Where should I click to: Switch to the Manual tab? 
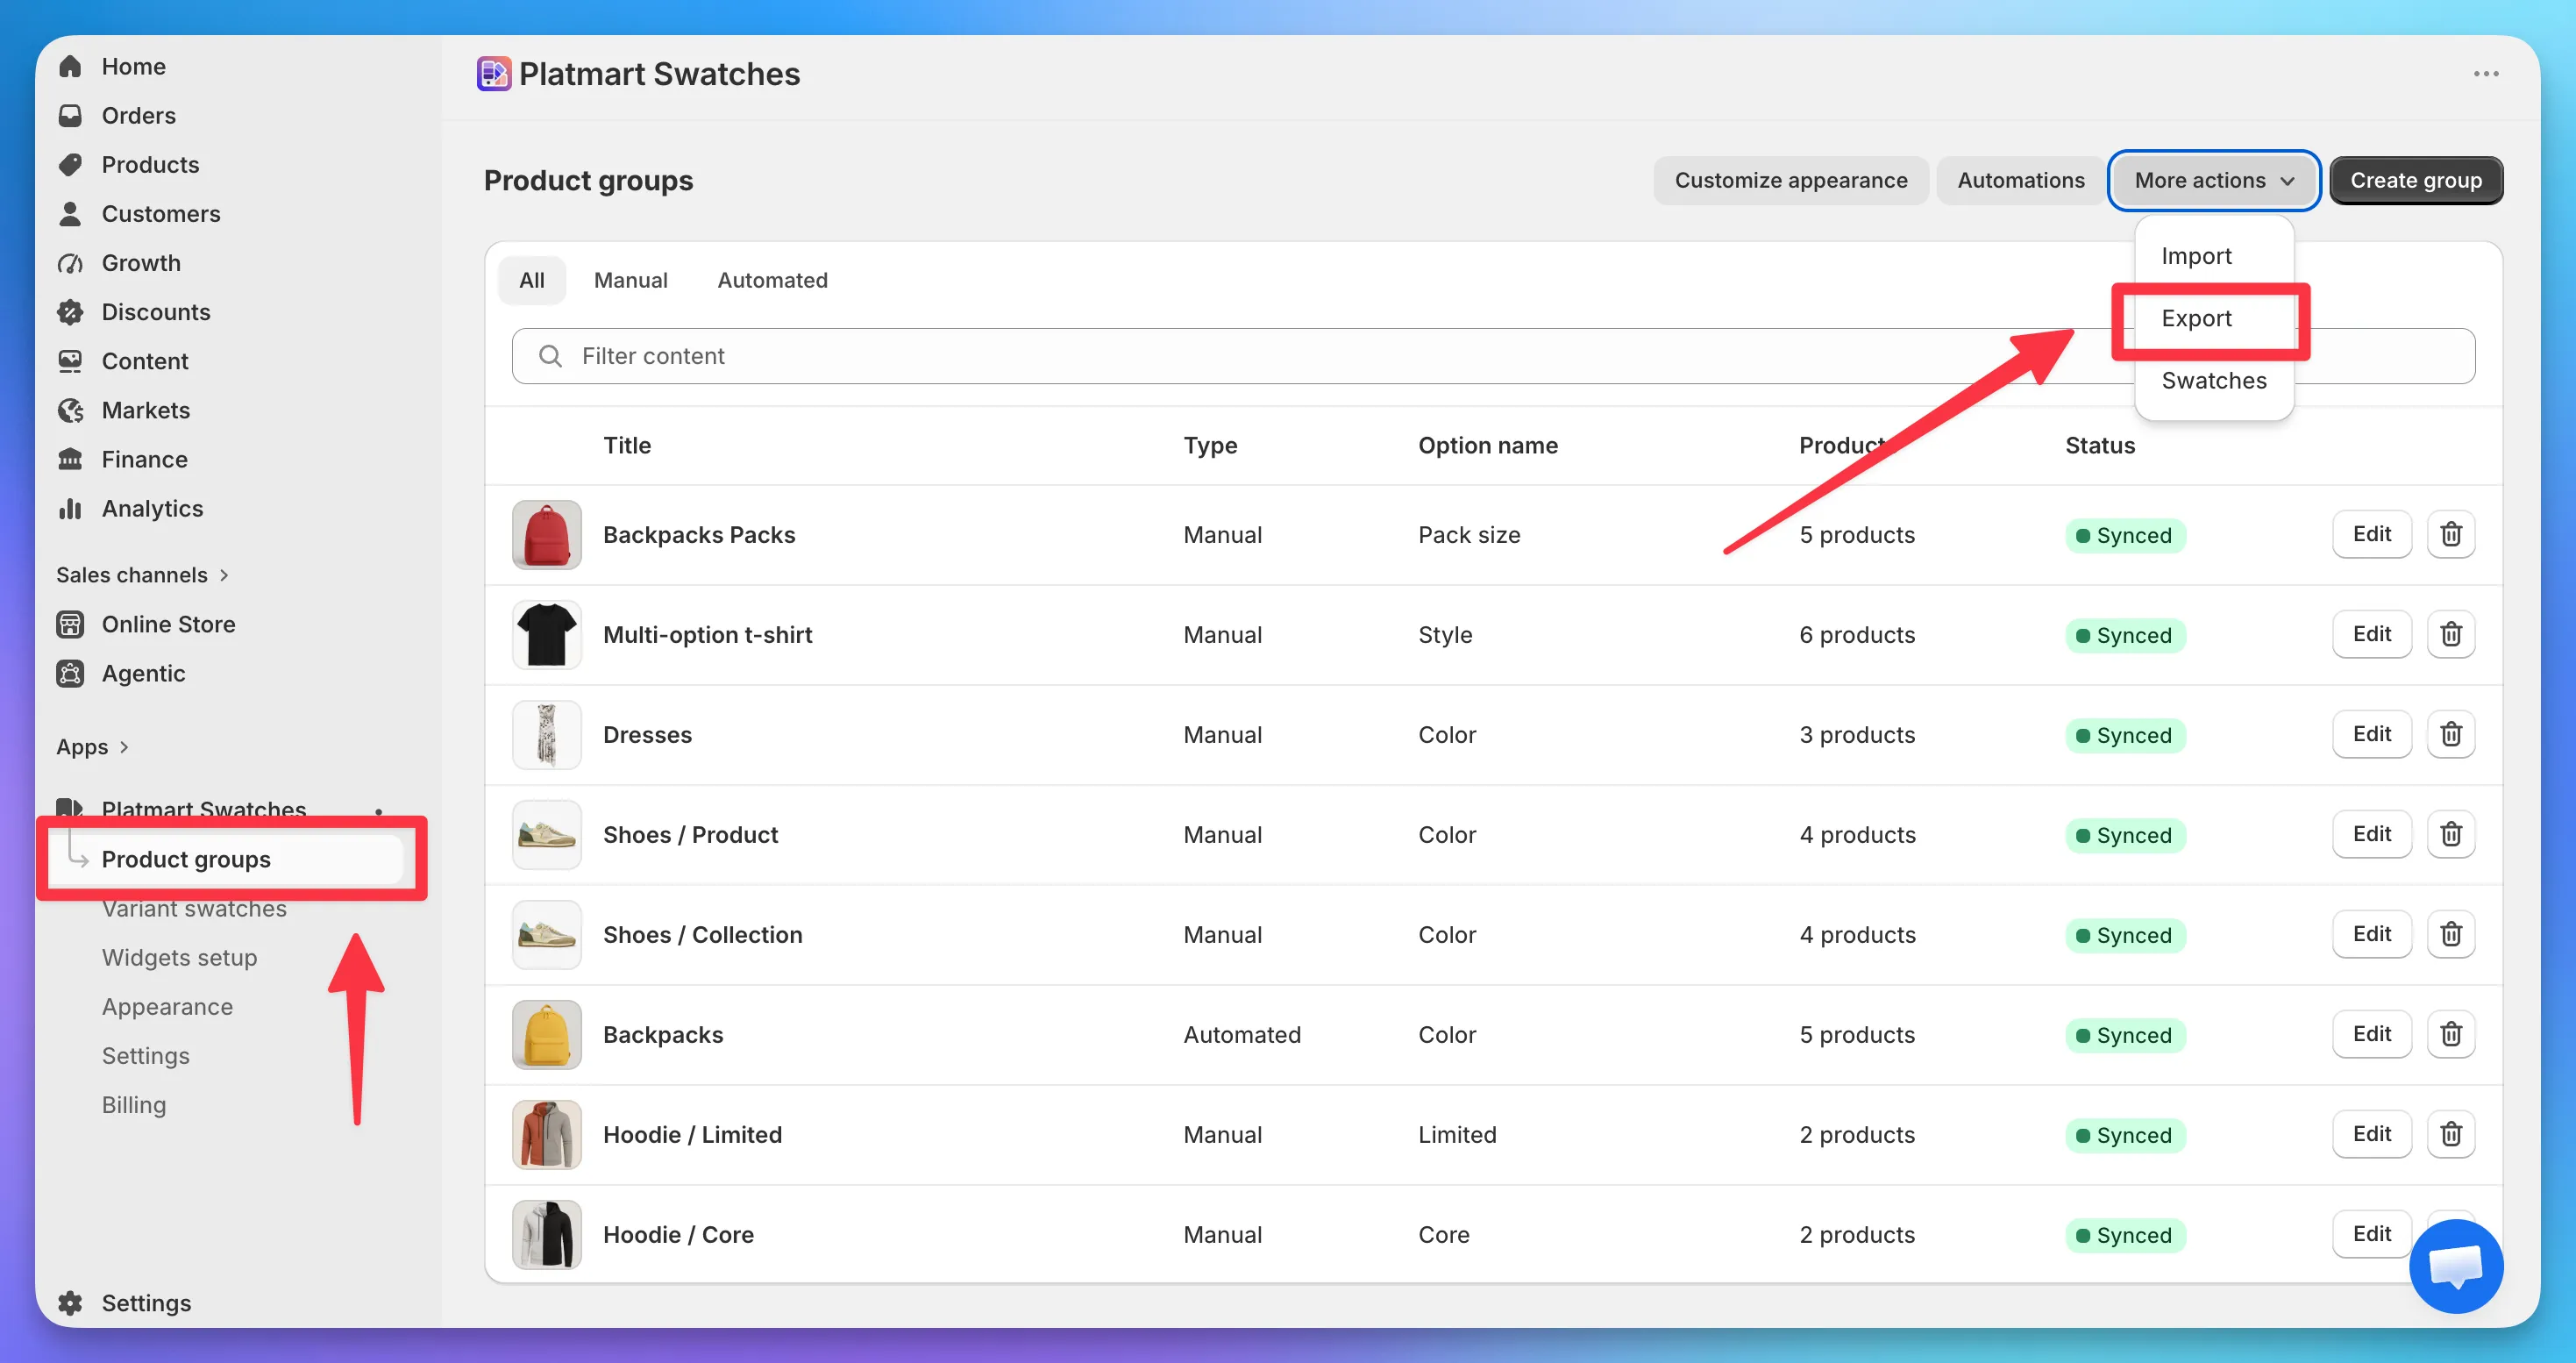630,280
